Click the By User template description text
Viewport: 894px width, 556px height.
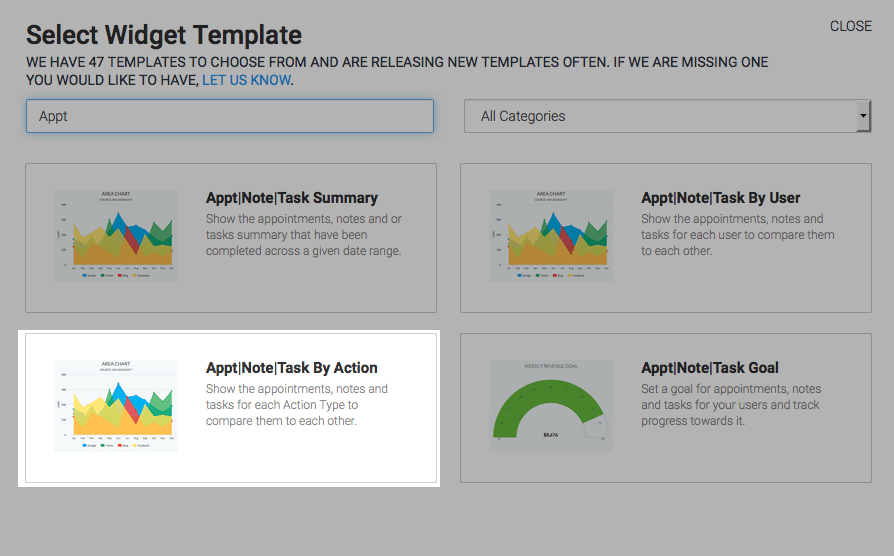pyautogui.click(x=738, y=235)
